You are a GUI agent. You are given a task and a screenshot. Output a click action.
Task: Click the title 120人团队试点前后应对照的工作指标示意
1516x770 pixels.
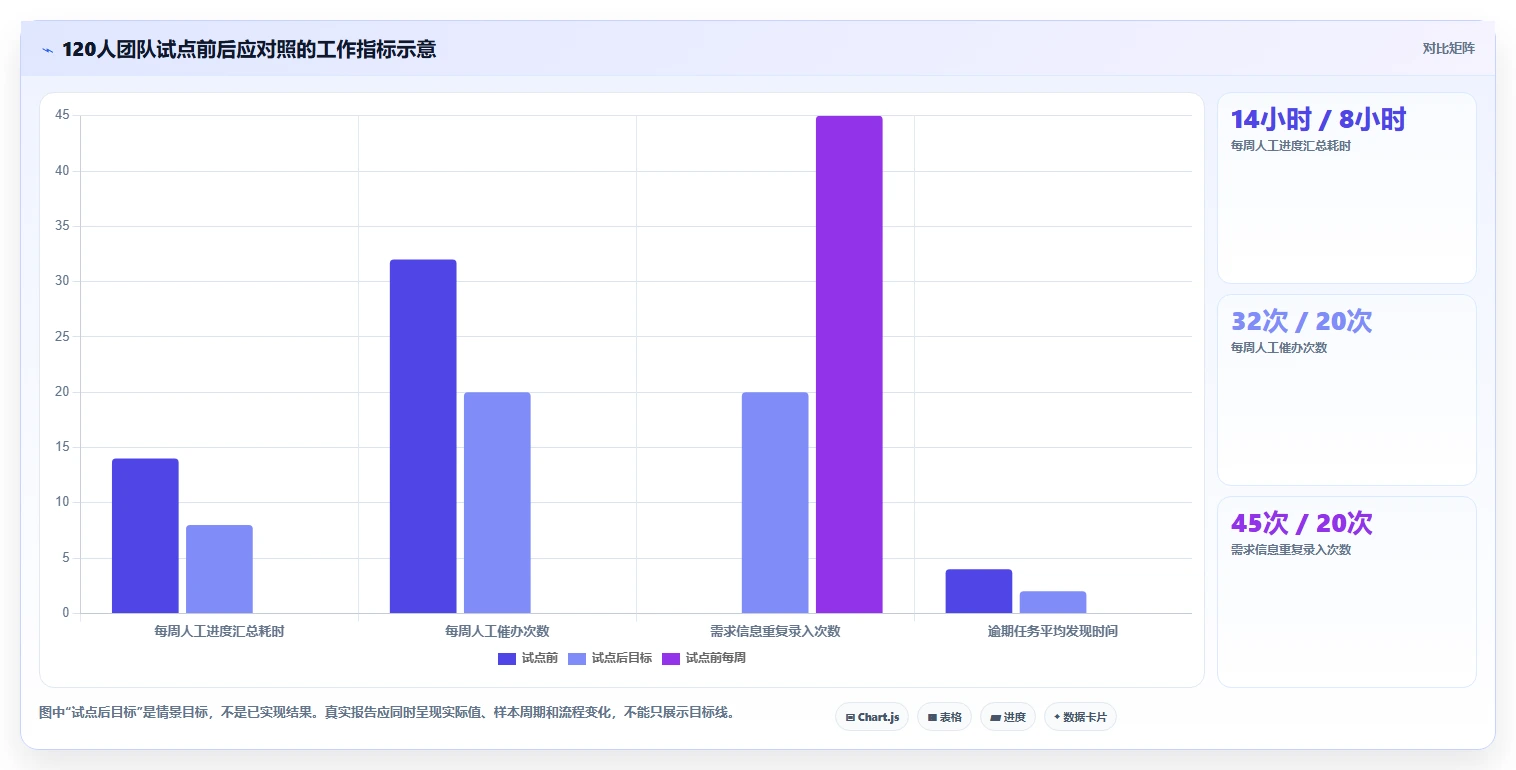[249, 50]
